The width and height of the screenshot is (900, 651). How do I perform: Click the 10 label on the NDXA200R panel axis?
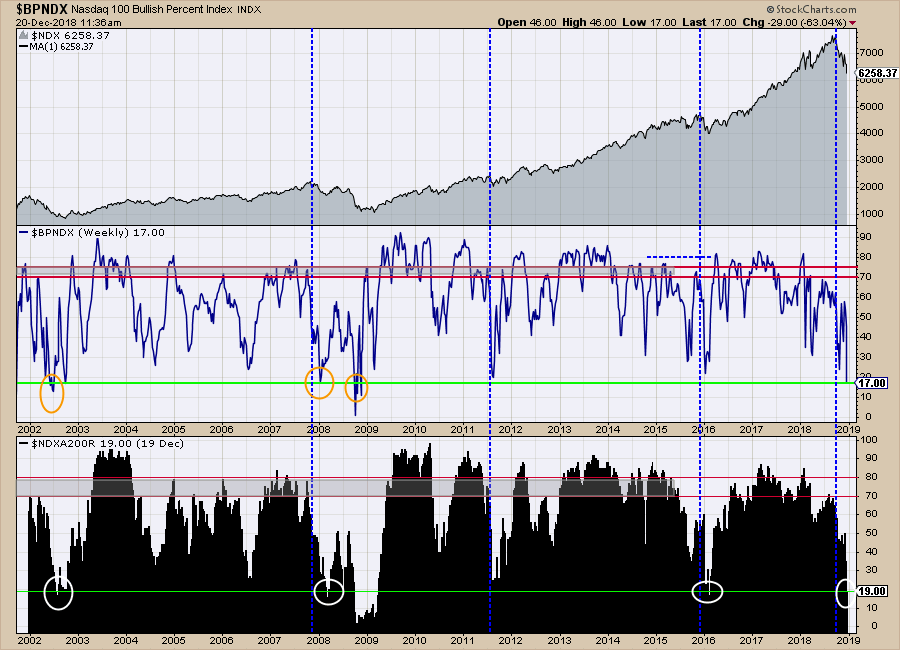[x=871, y=608]
